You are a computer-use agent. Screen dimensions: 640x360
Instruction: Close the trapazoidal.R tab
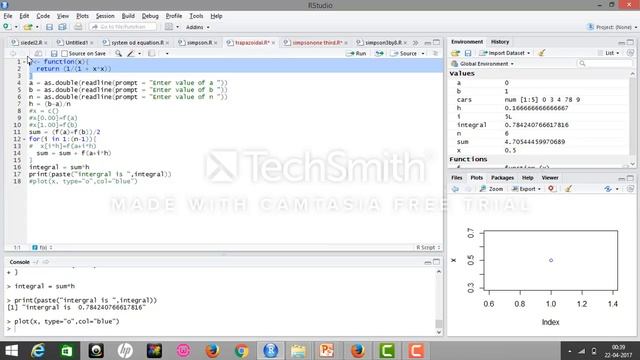[273, 42]
